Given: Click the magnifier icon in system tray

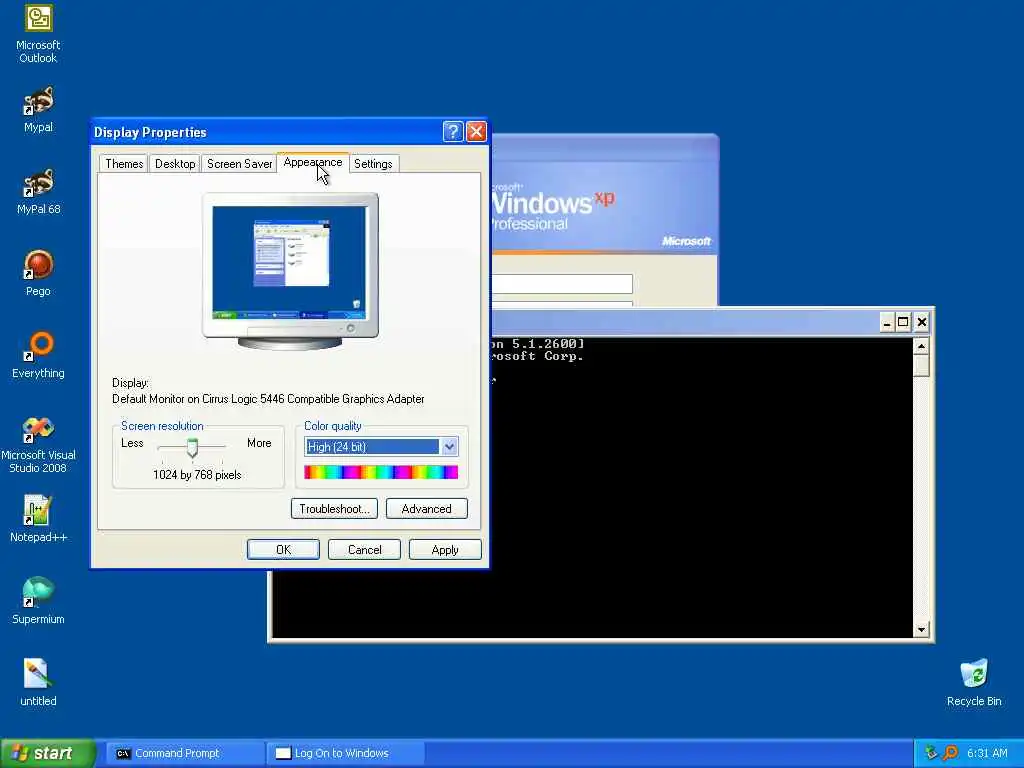Looking at the screenshot, I should (950, 753).
